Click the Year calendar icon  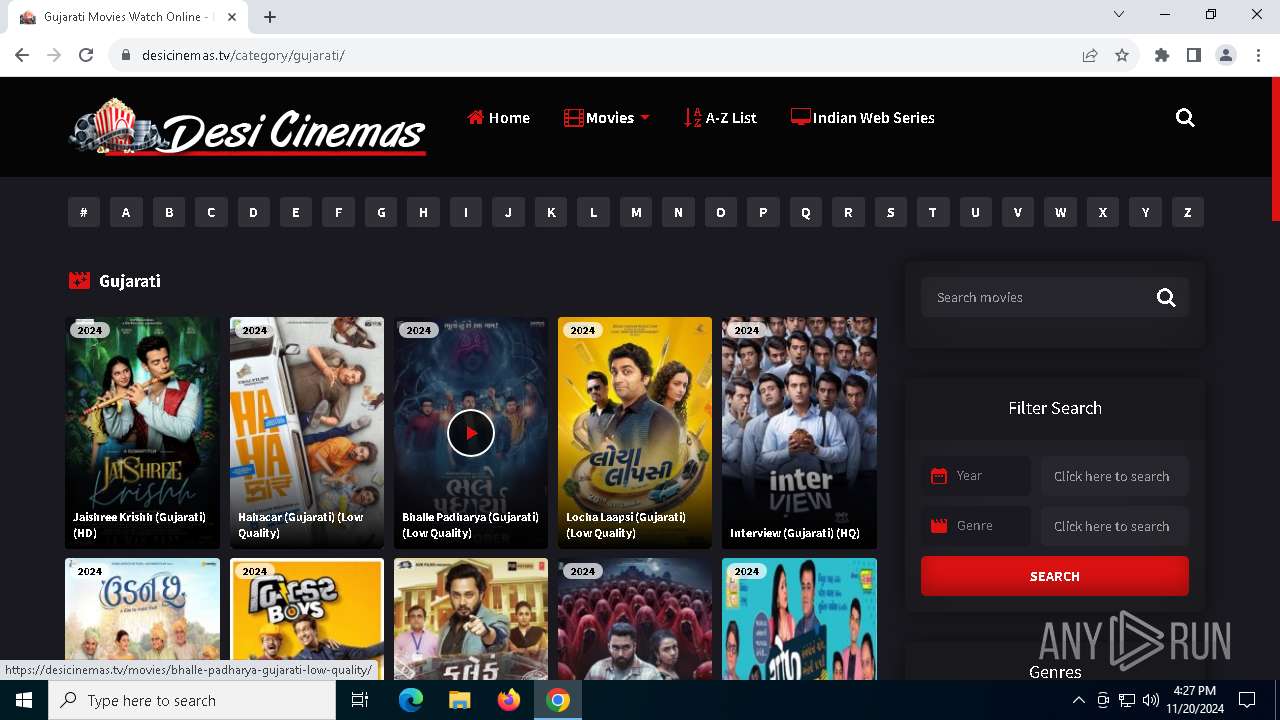[939, 476]
